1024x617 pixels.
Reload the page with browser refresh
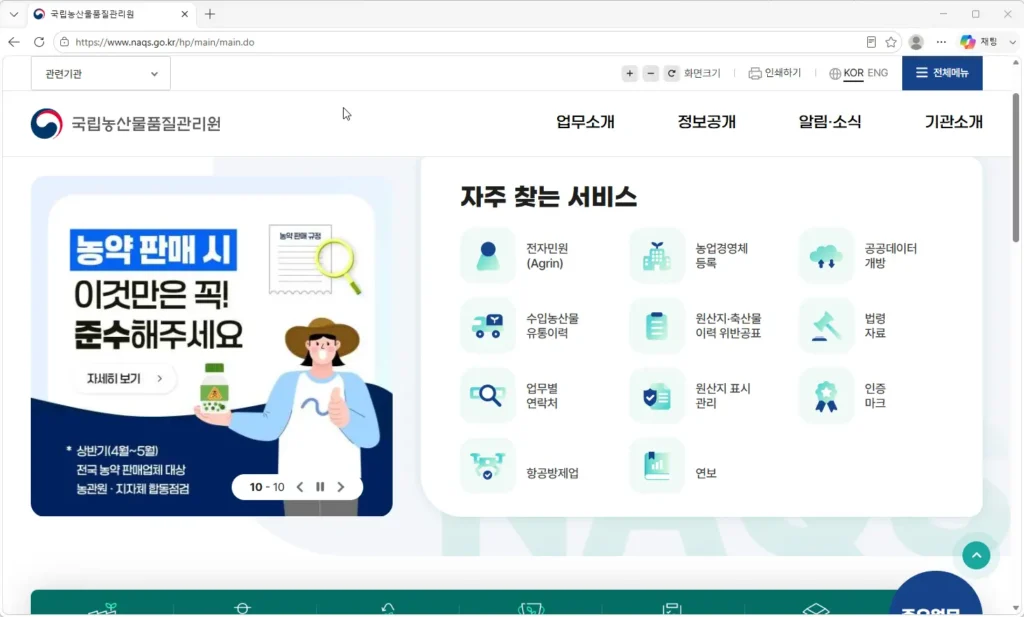(39, 42)
